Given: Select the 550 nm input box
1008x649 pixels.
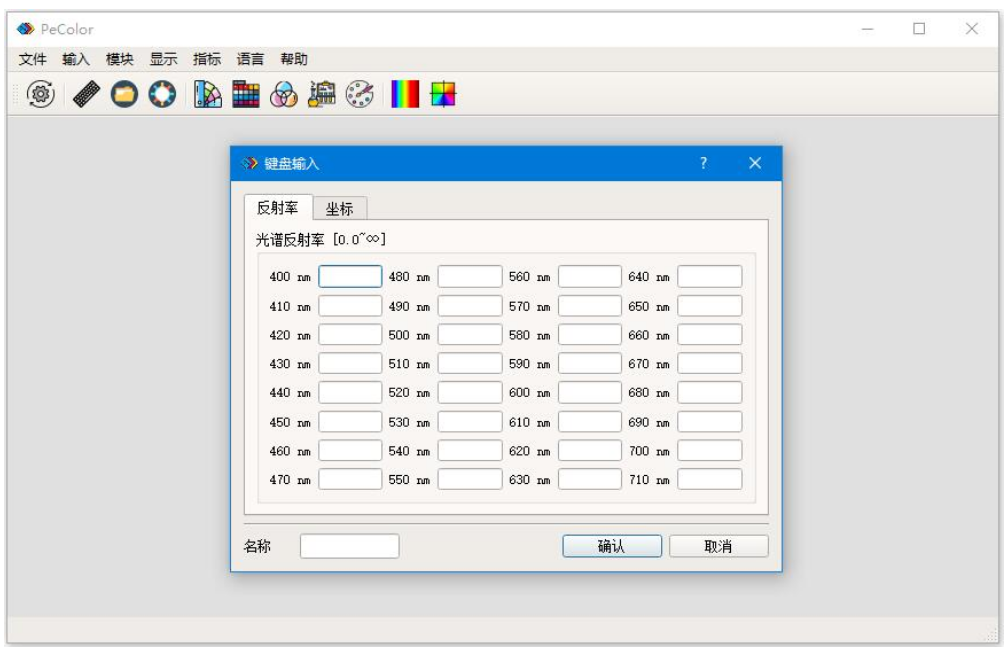Looking at the screenshot, I should pos(470,479).
